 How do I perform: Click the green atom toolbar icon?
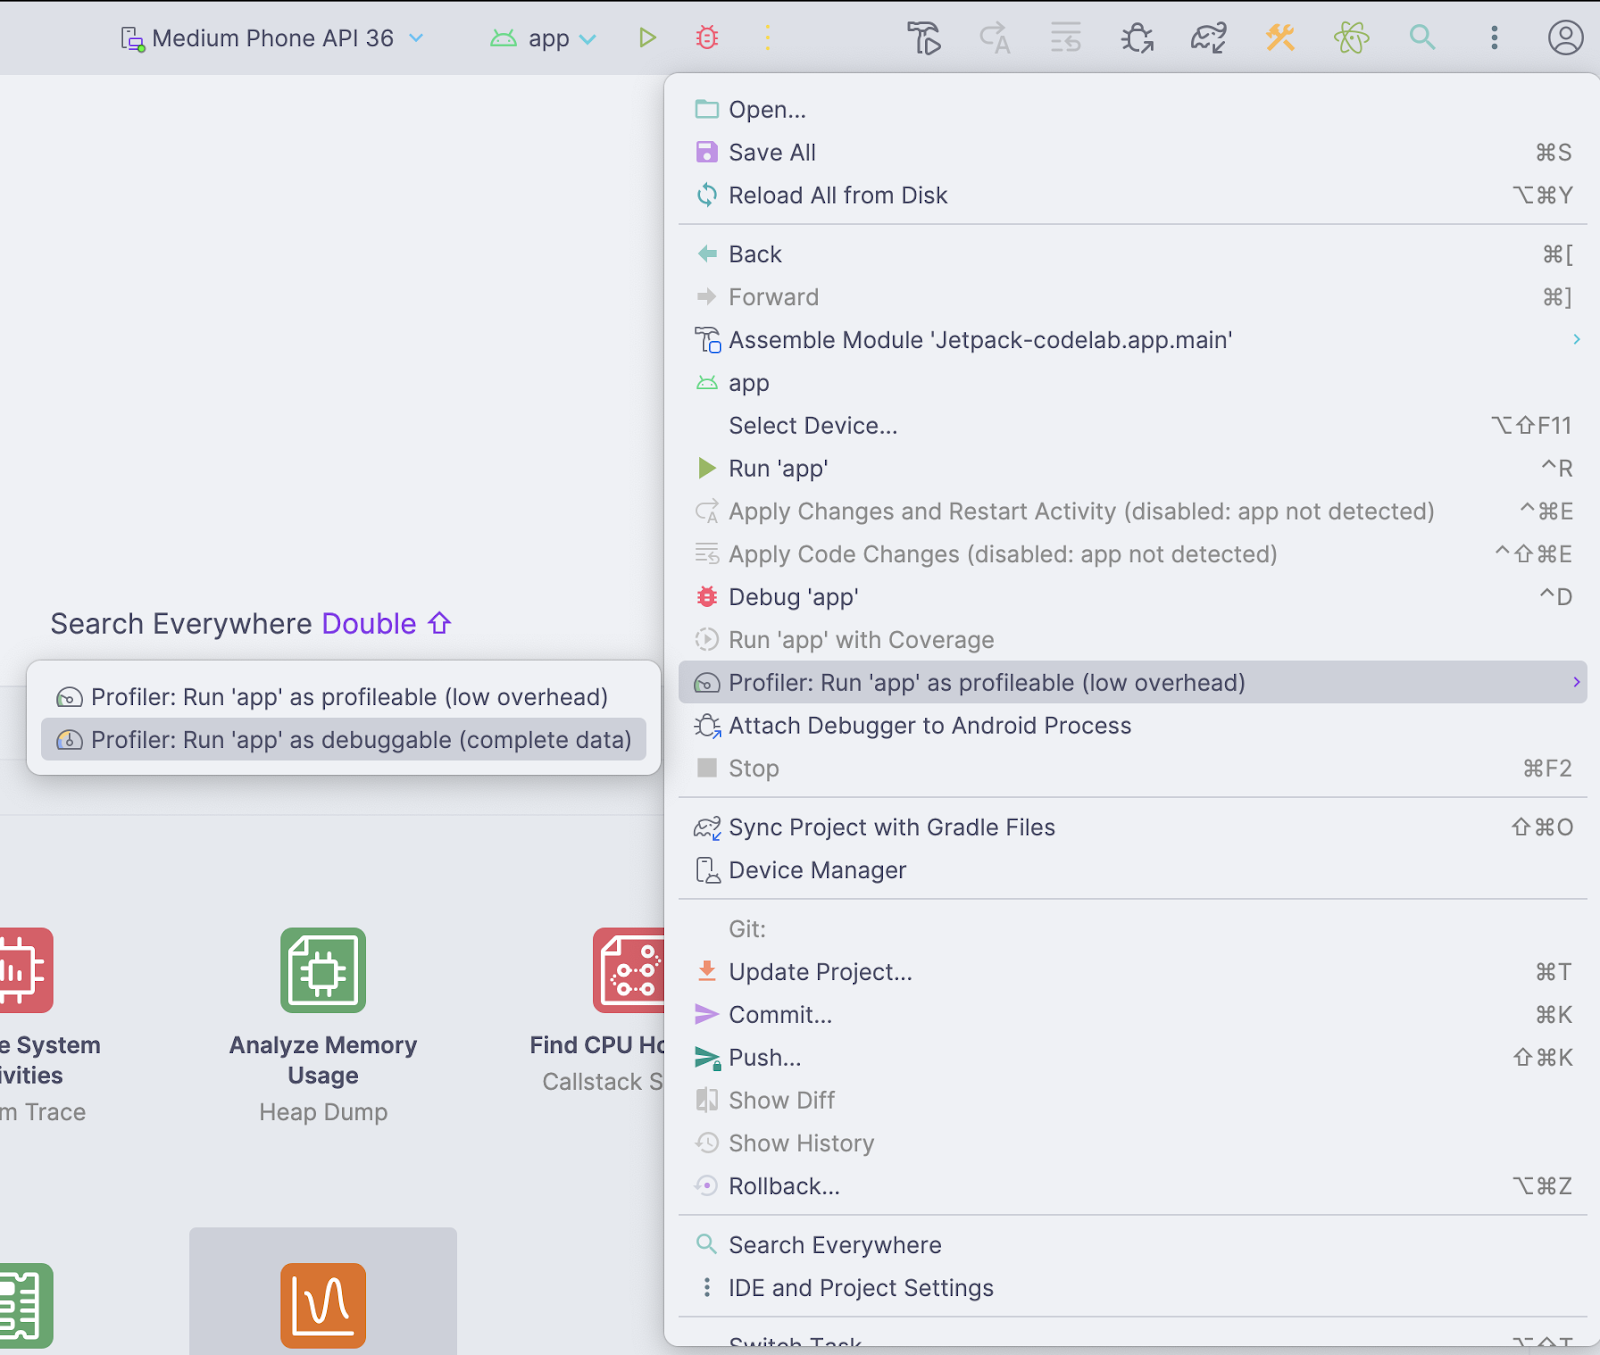click(x=1351, y=37)
